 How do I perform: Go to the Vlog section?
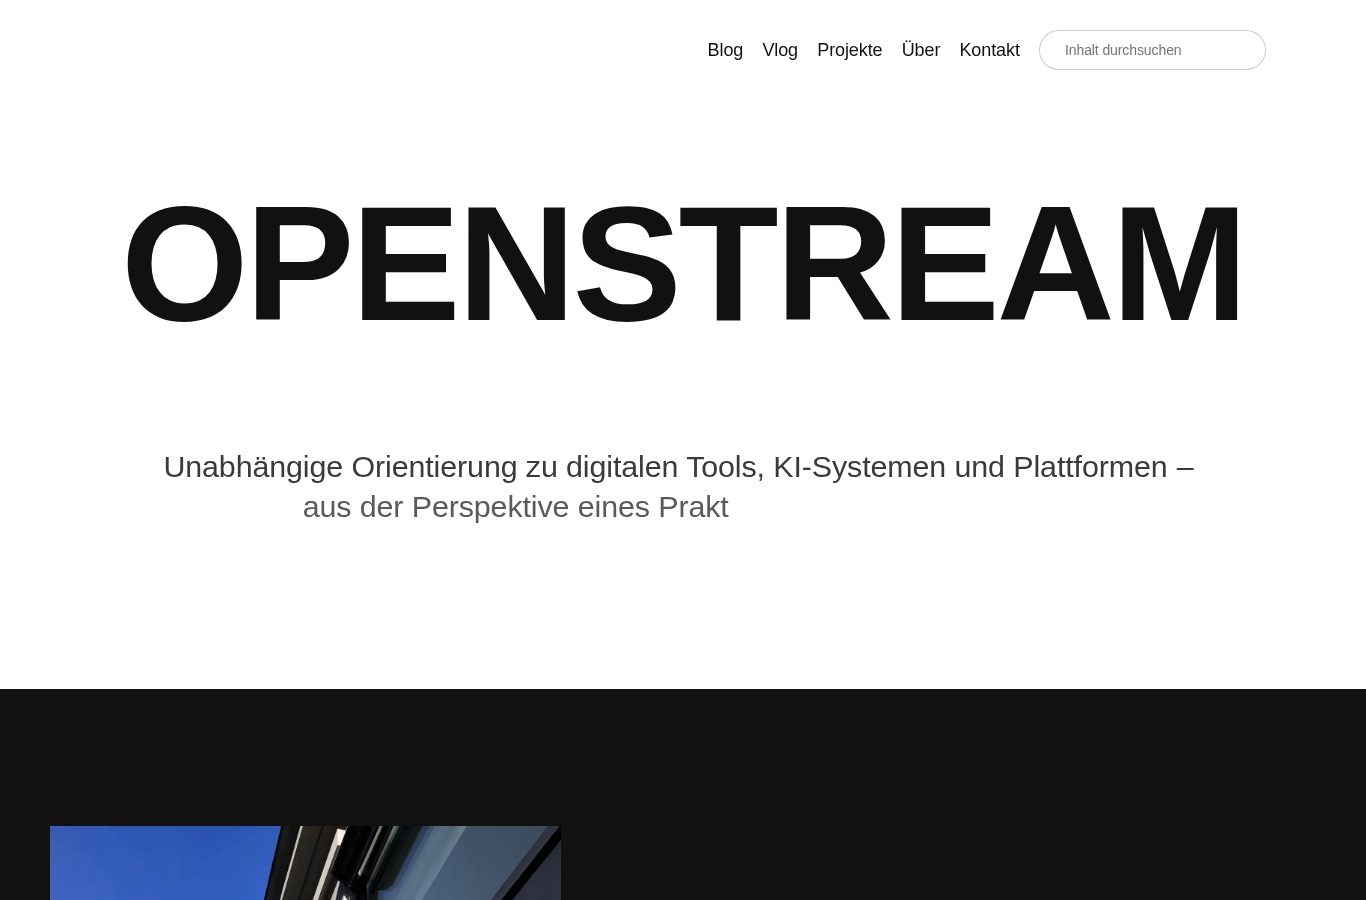[780, 50]
